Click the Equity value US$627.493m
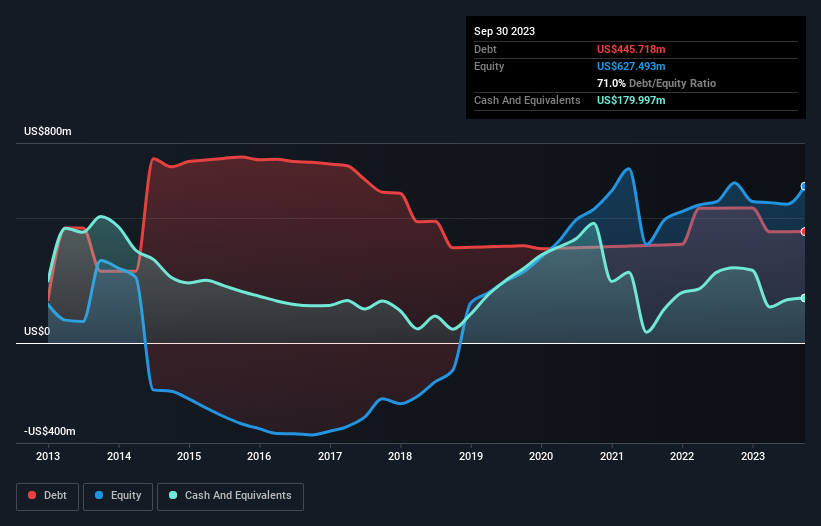The image size is (821, 526). click(x=631, y=66)
